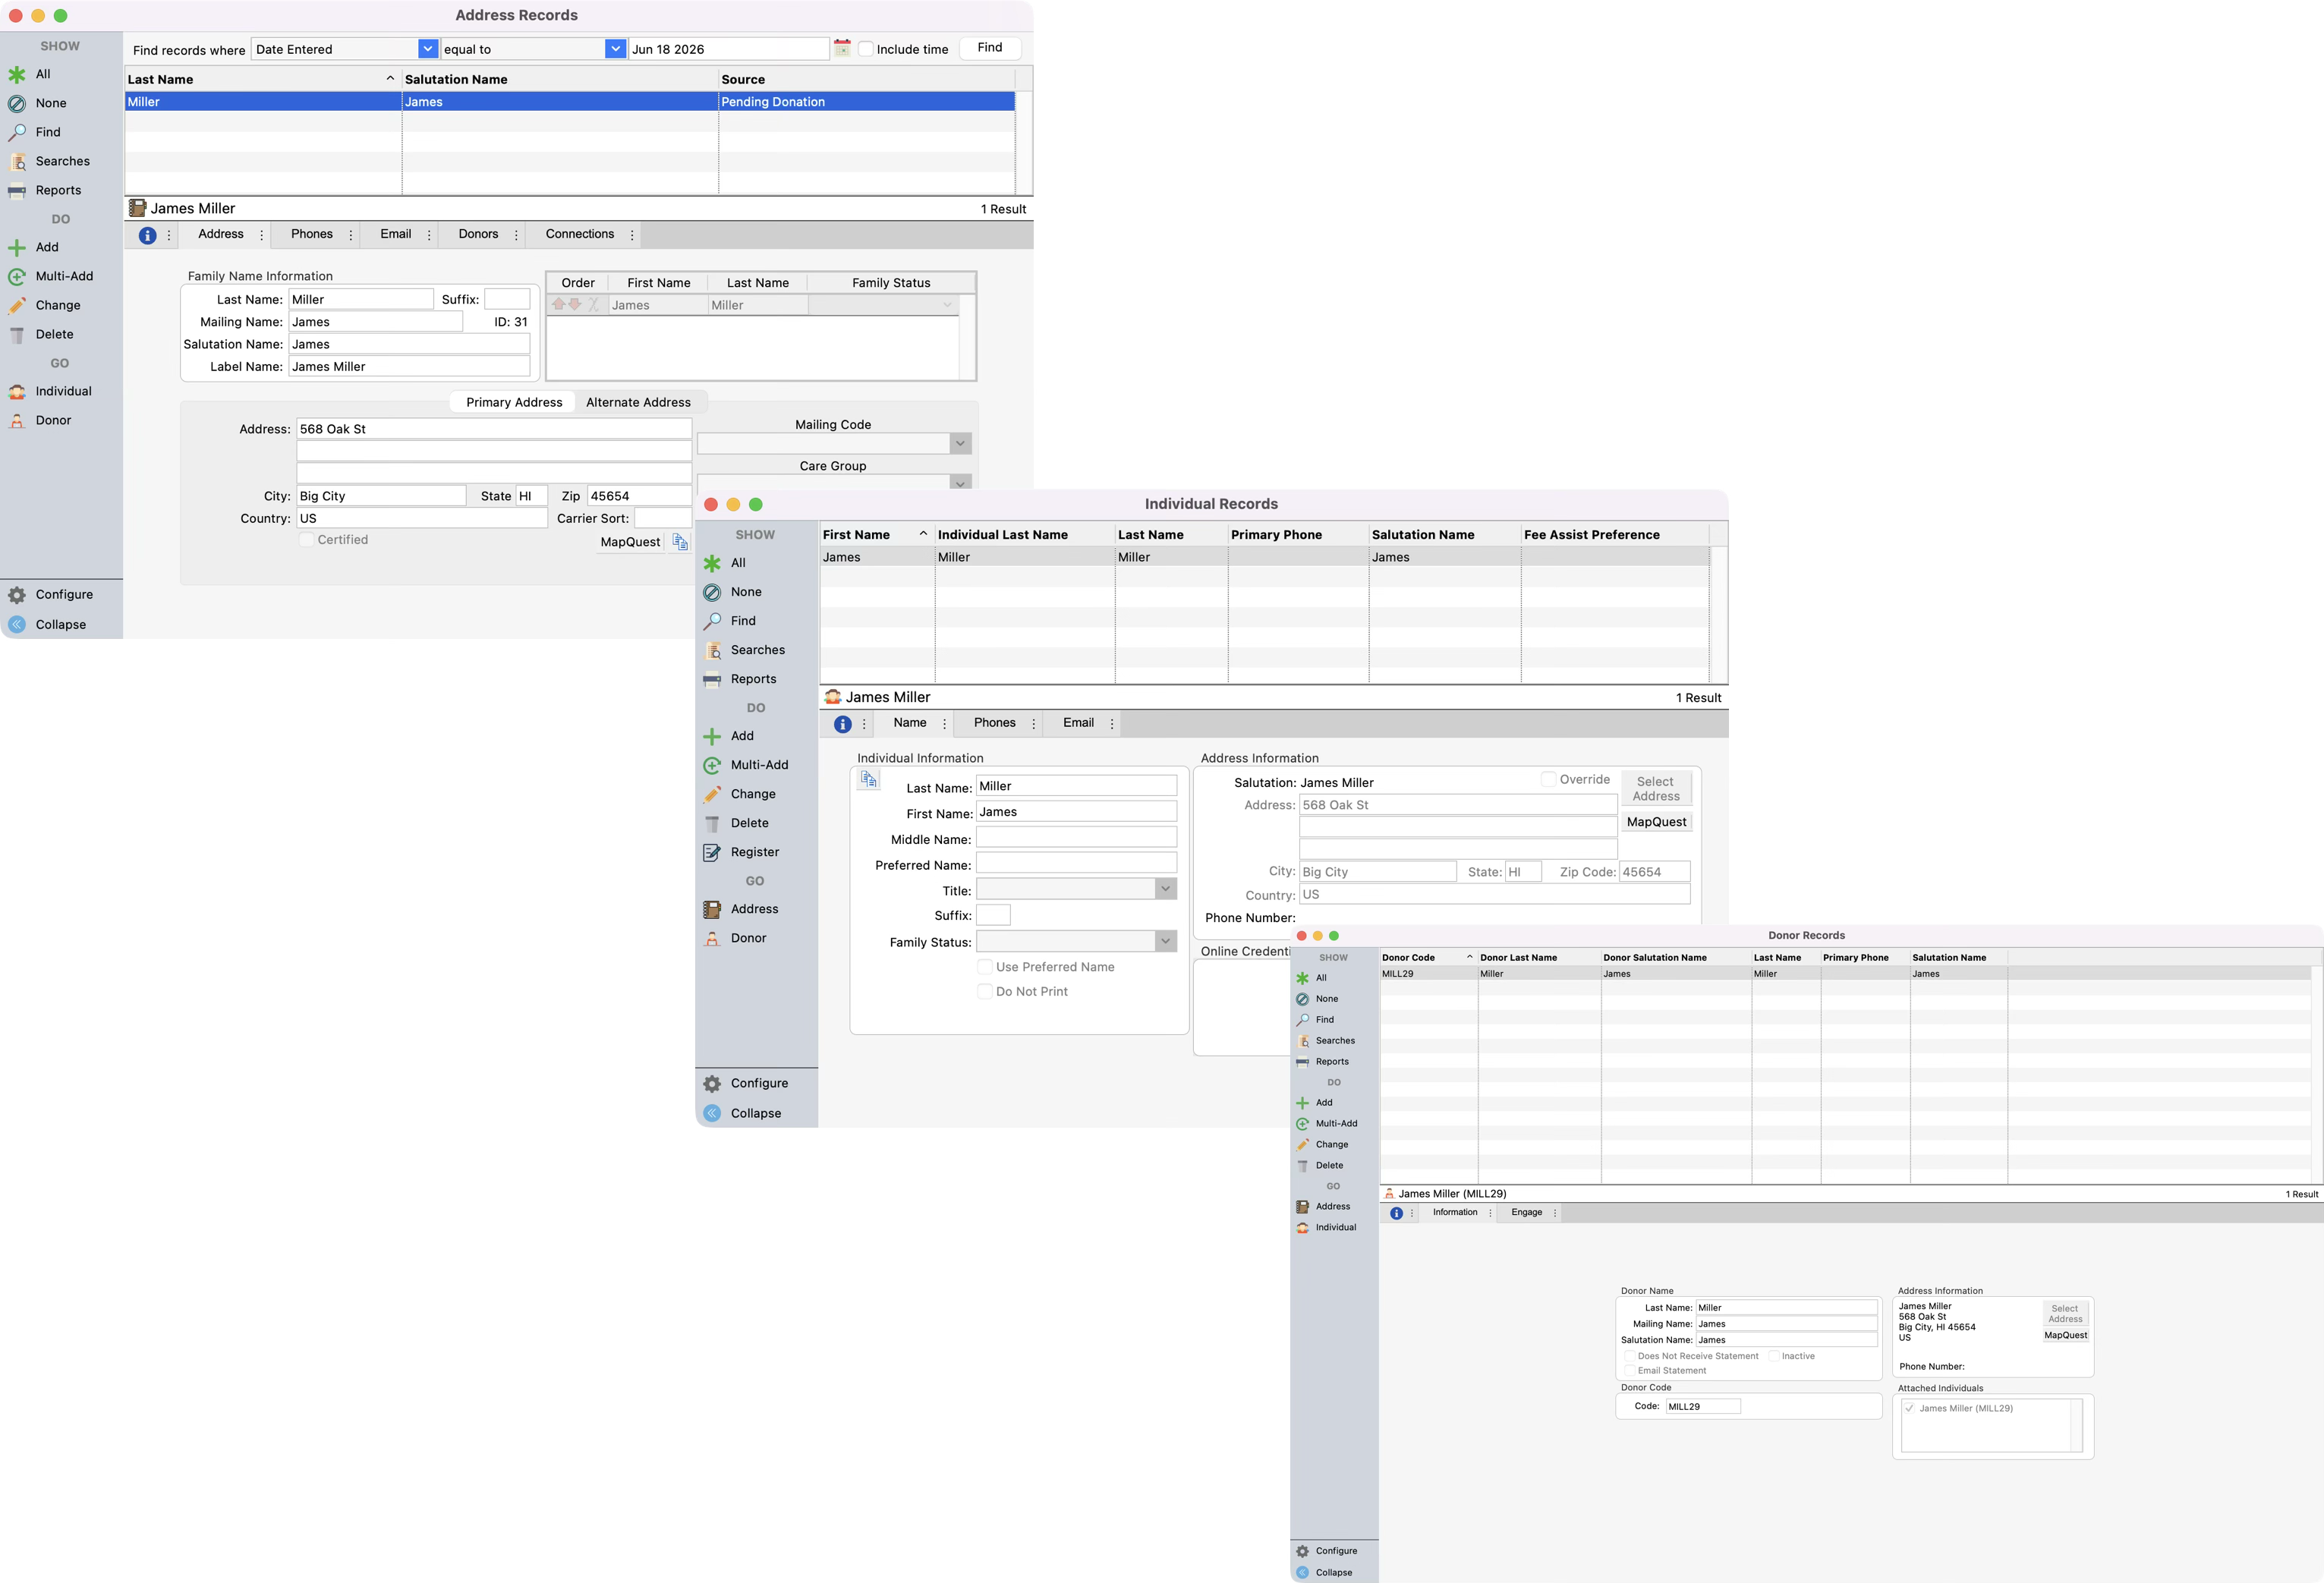Click Change pencil in Address Records sidebar

[17, 305]
